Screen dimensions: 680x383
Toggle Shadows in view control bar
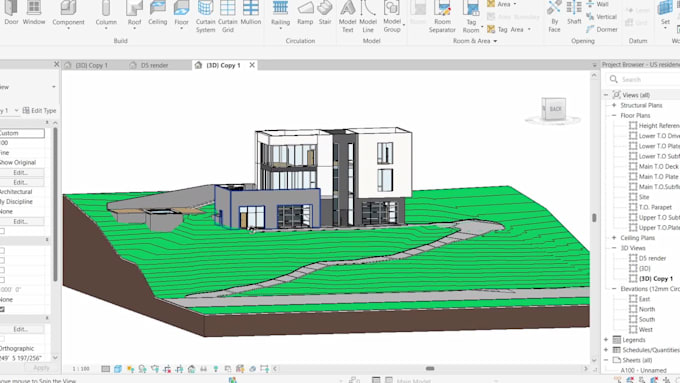142,369
